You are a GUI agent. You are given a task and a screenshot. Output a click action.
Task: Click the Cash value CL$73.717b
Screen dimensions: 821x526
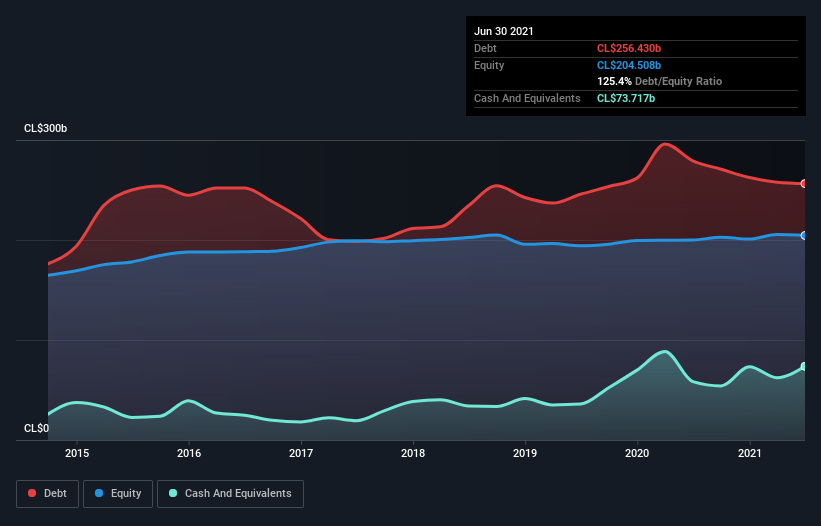(x=626, y=98)
